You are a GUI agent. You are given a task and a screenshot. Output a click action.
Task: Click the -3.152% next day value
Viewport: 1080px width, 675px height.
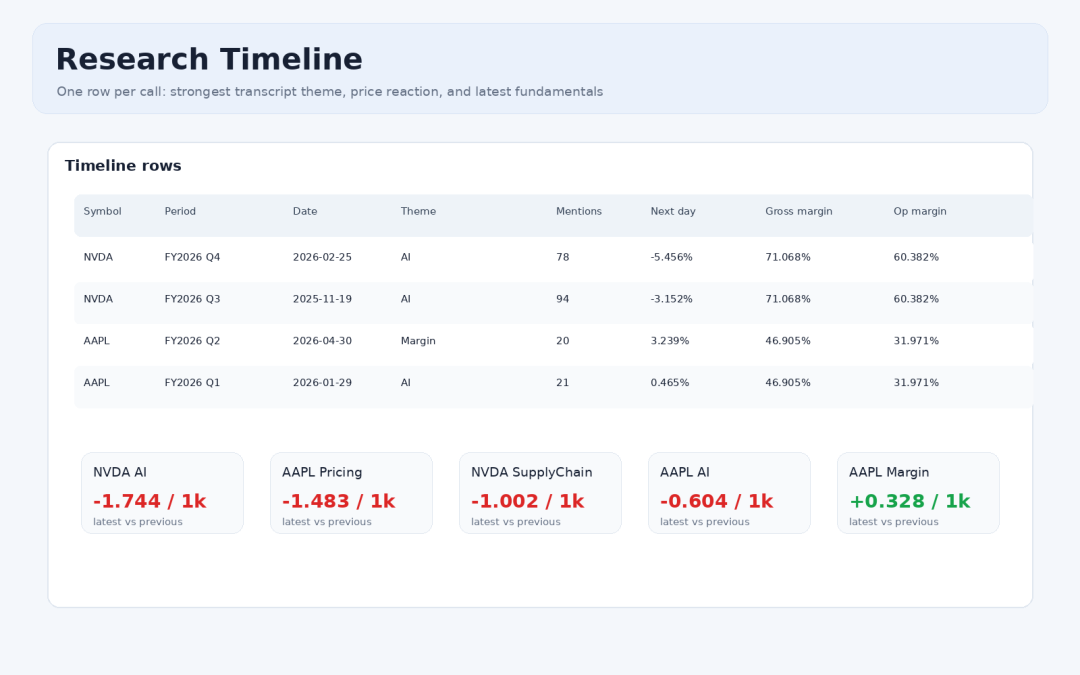(x=672, y=299)
